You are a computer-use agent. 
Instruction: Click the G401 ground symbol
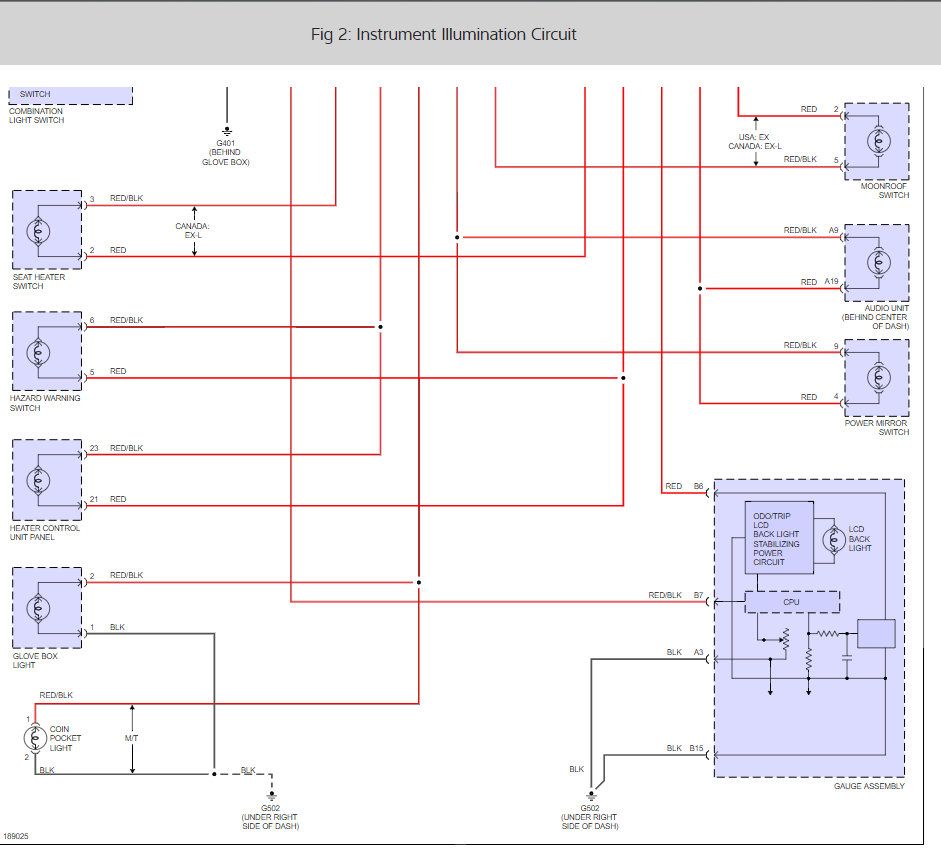click(x=227, y=131)
